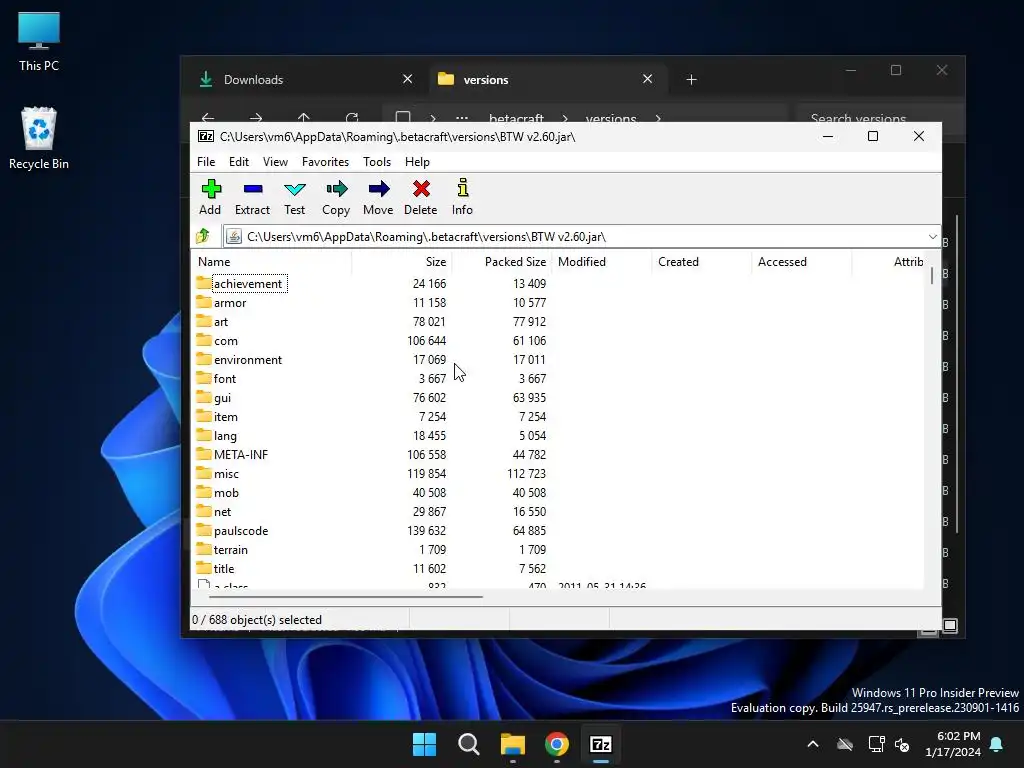Open the Help menu
Screen dimensions: 1024x768
[417, 162]
